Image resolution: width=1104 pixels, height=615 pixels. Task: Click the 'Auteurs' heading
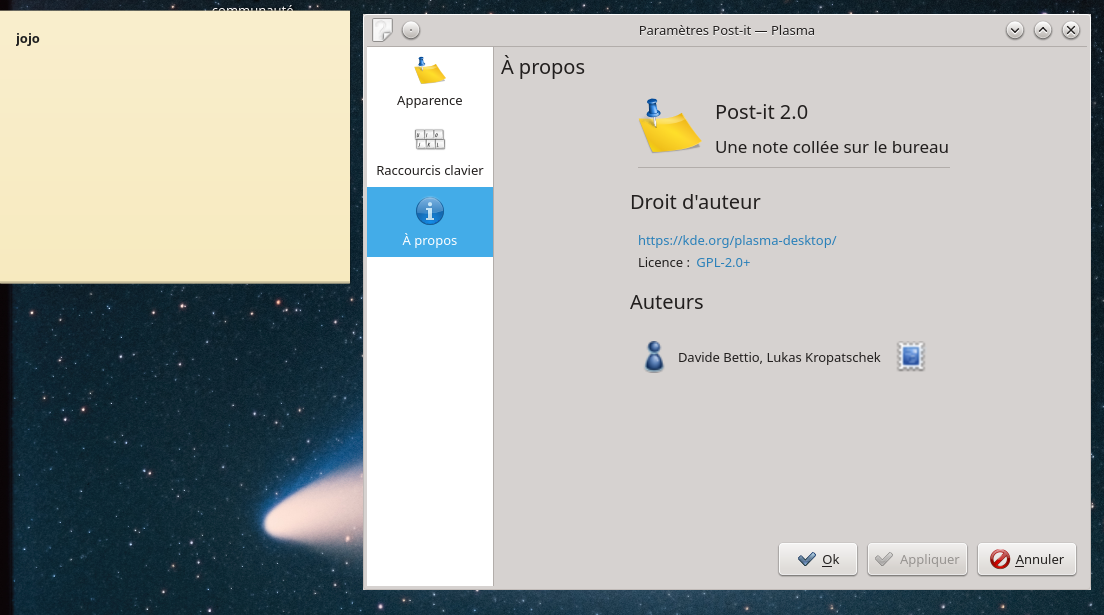coord(666,302)
